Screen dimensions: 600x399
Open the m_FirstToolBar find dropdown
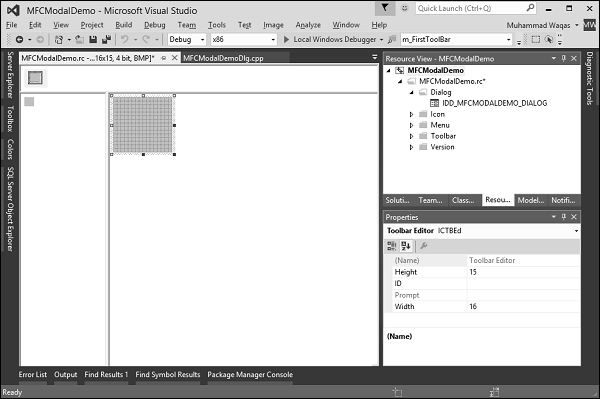pyautogui.click(x=509, y=39)
